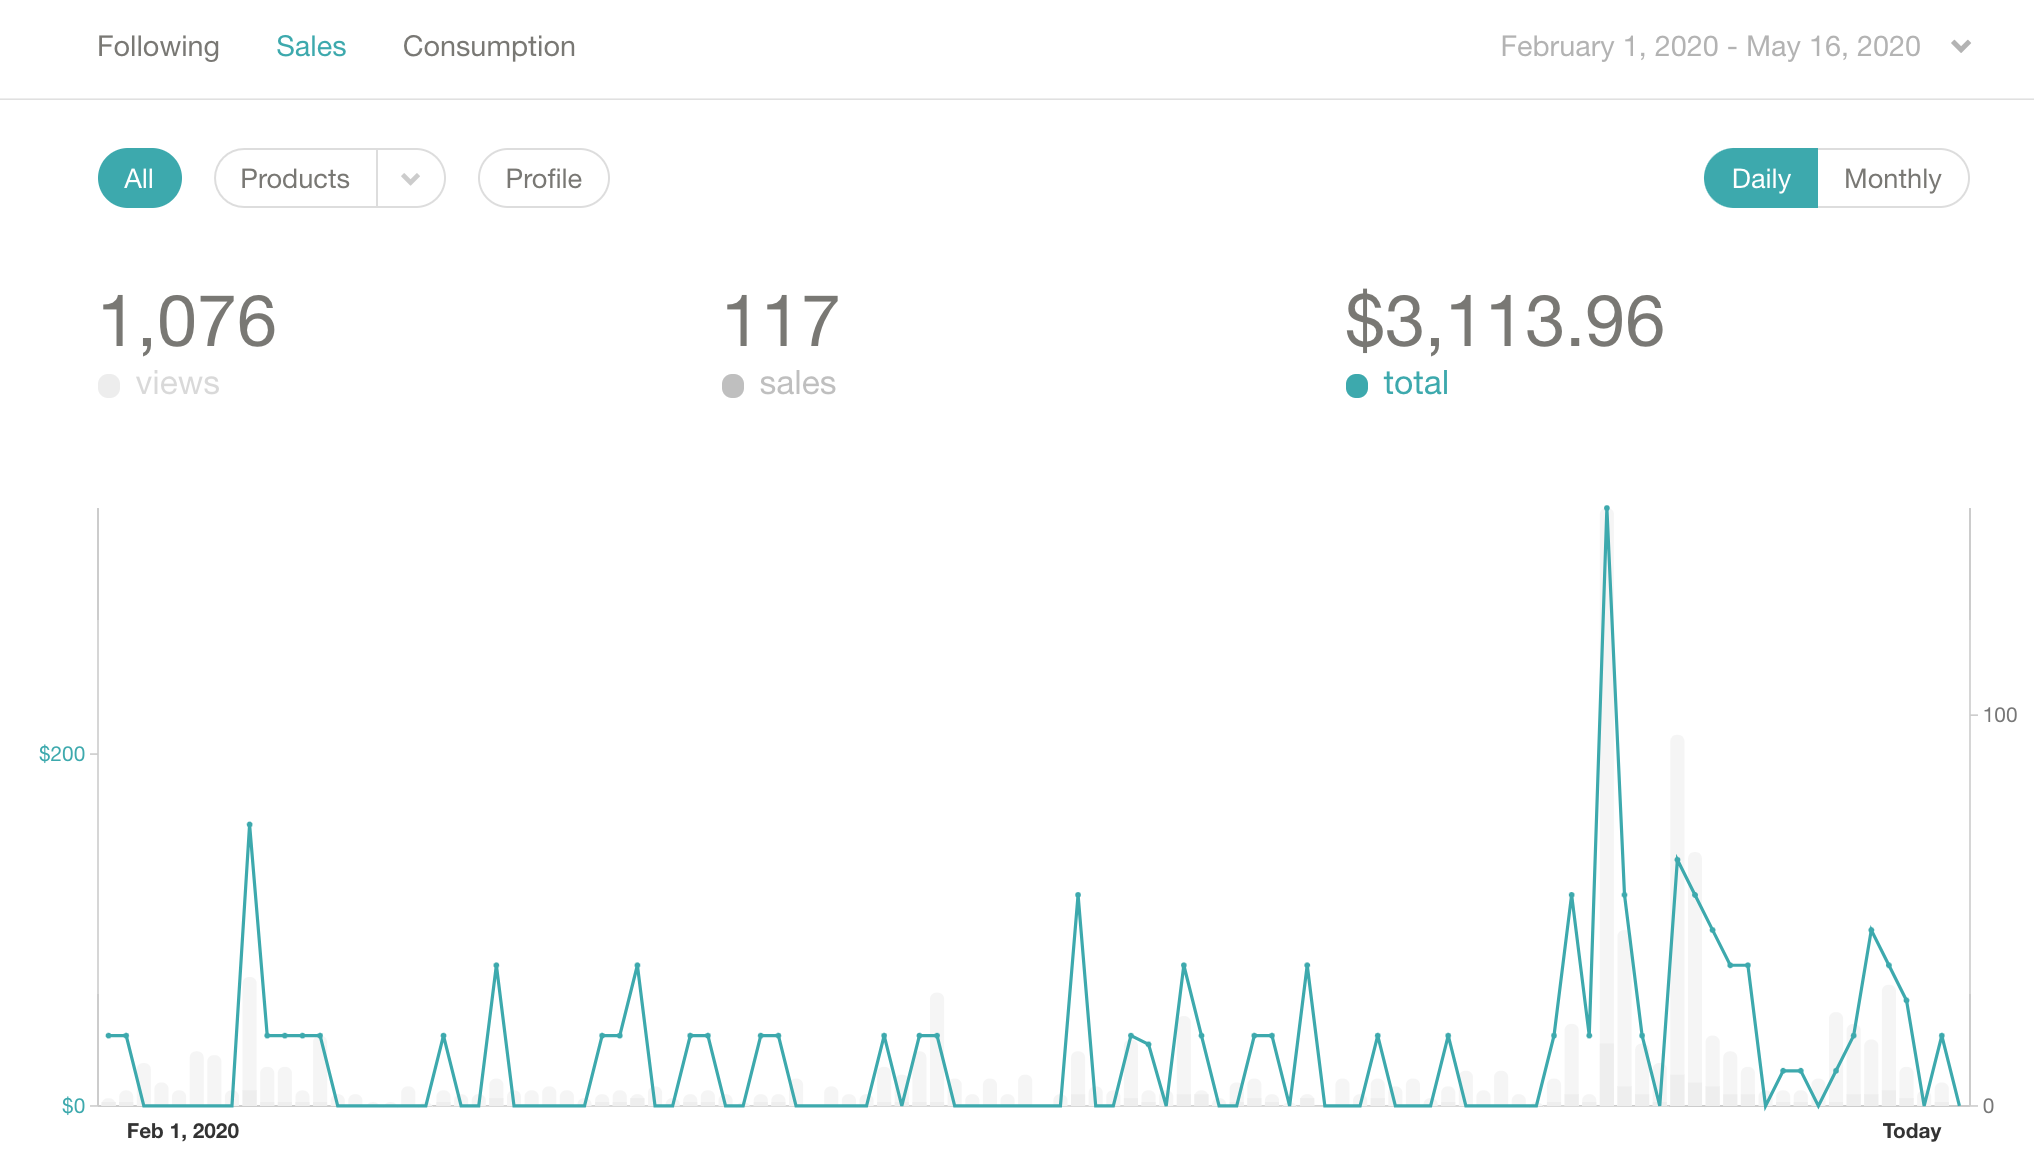Click the total legend label

1415,384
